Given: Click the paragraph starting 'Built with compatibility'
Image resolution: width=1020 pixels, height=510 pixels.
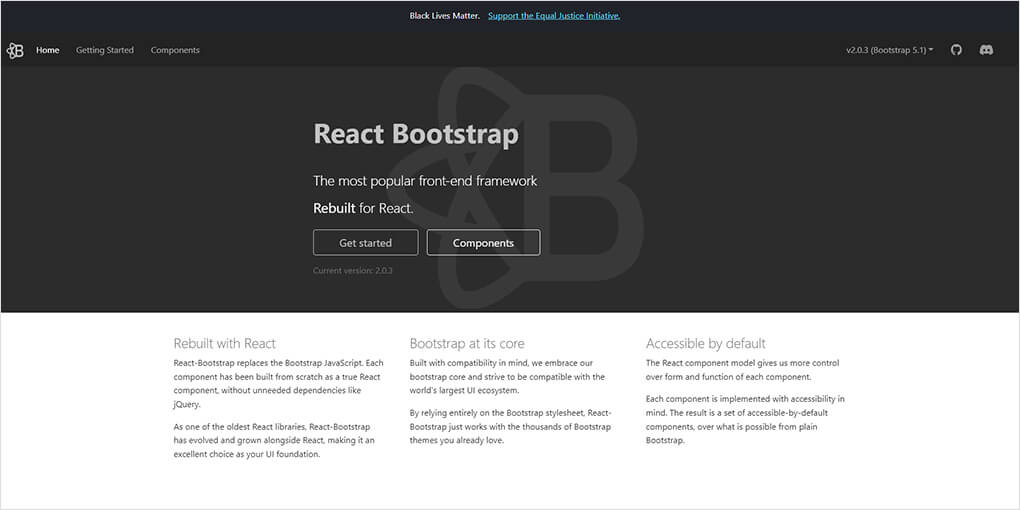Looking at the screenshot, I should (507, 377).
